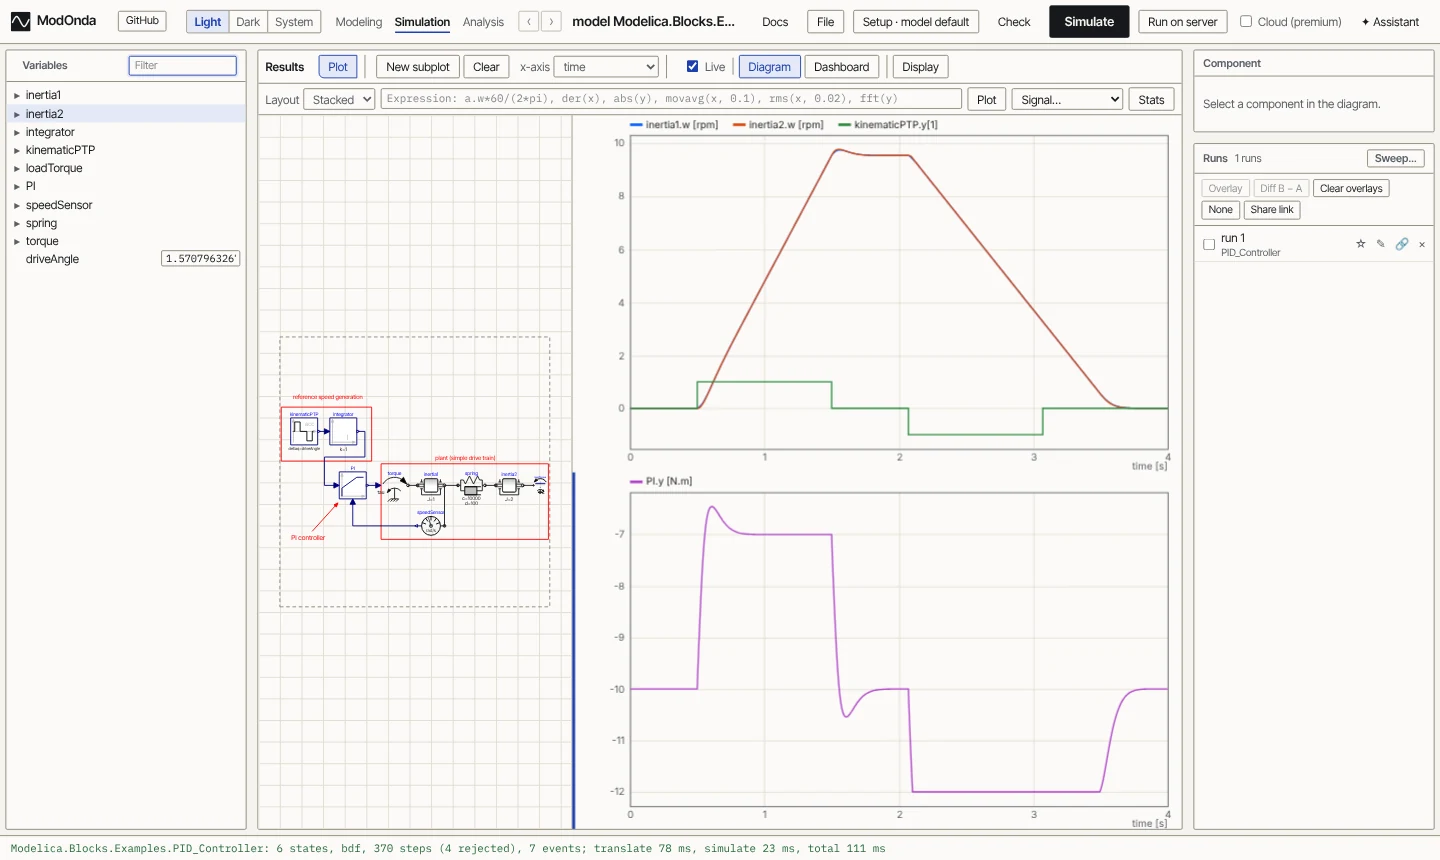
Task: Click the Stats button
Action: [x=1151, y=99]
